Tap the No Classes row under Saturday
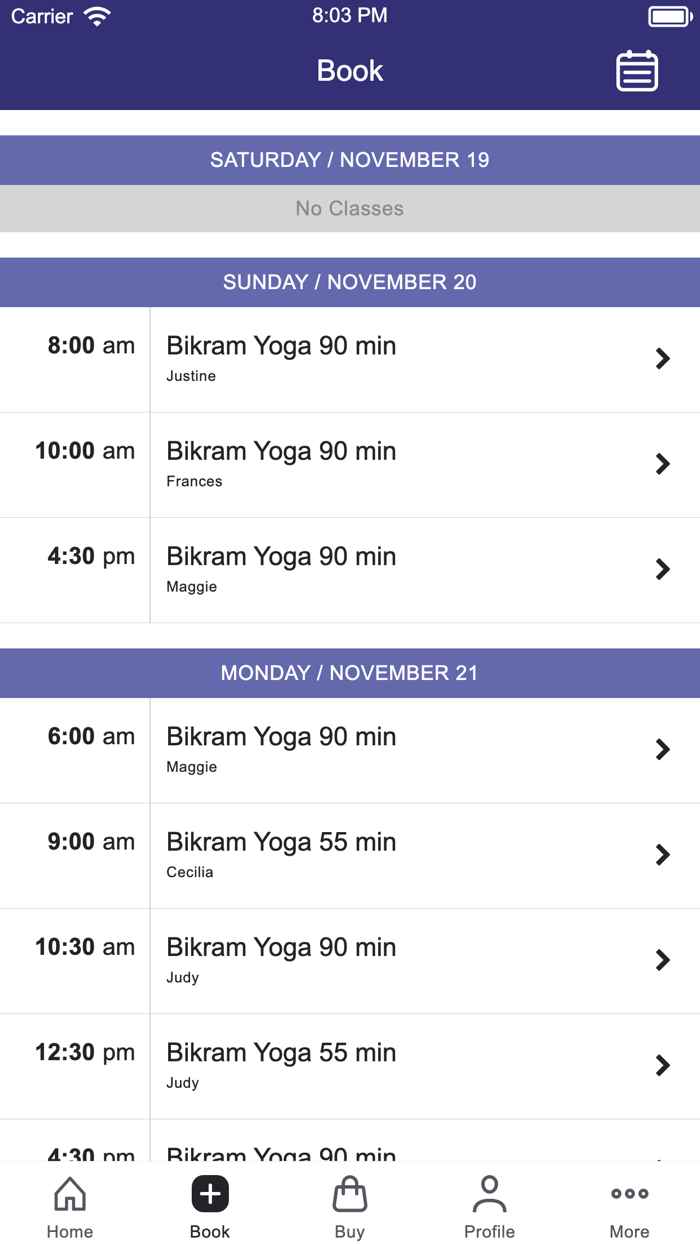The height and width of the screenshot is (1244, 700). click(350, 208)
